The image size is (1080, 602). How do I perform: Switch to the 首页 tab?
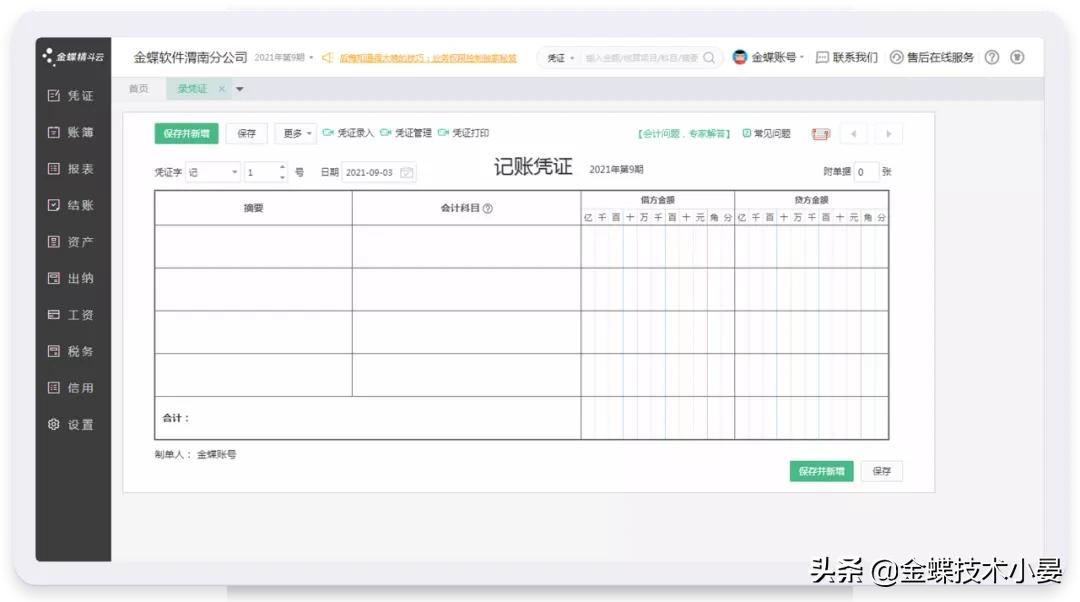coord(139,88)
